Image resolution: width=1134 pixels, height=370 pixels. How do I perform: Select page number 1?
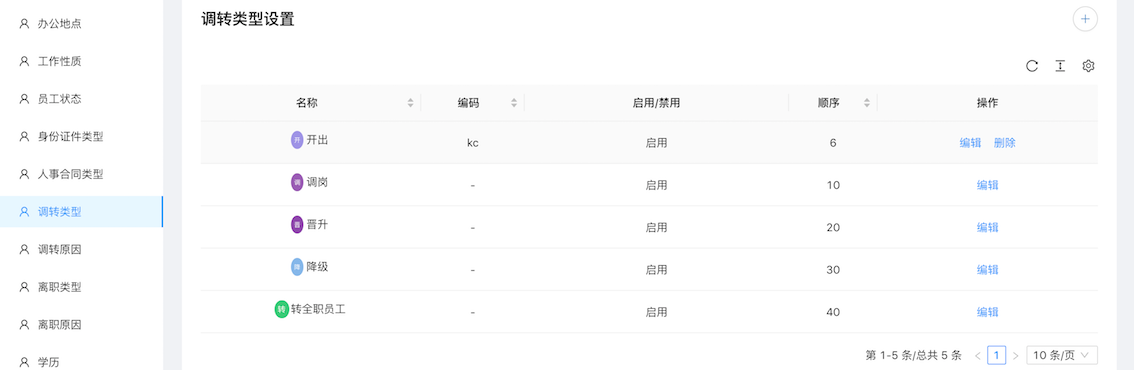click(997, 355)
